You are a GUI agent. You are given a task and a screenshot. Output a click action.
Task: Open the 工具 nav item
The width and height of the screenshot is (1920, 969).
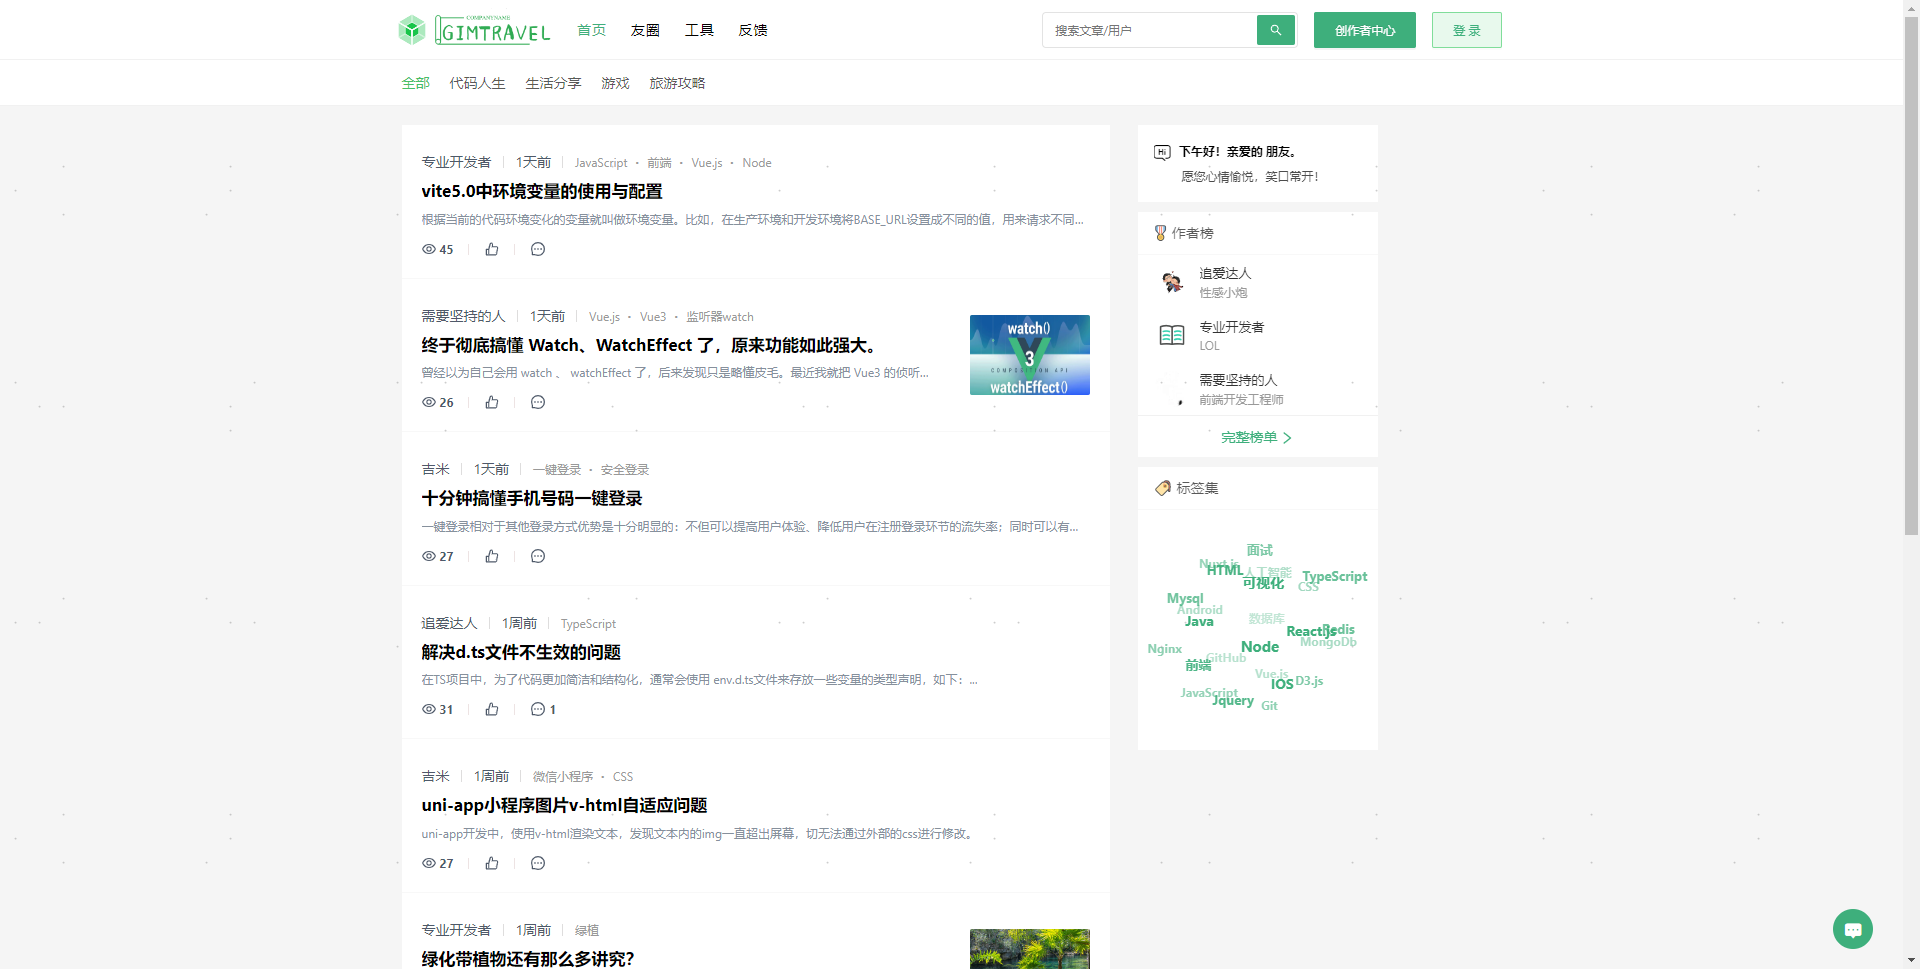point(699,30)
